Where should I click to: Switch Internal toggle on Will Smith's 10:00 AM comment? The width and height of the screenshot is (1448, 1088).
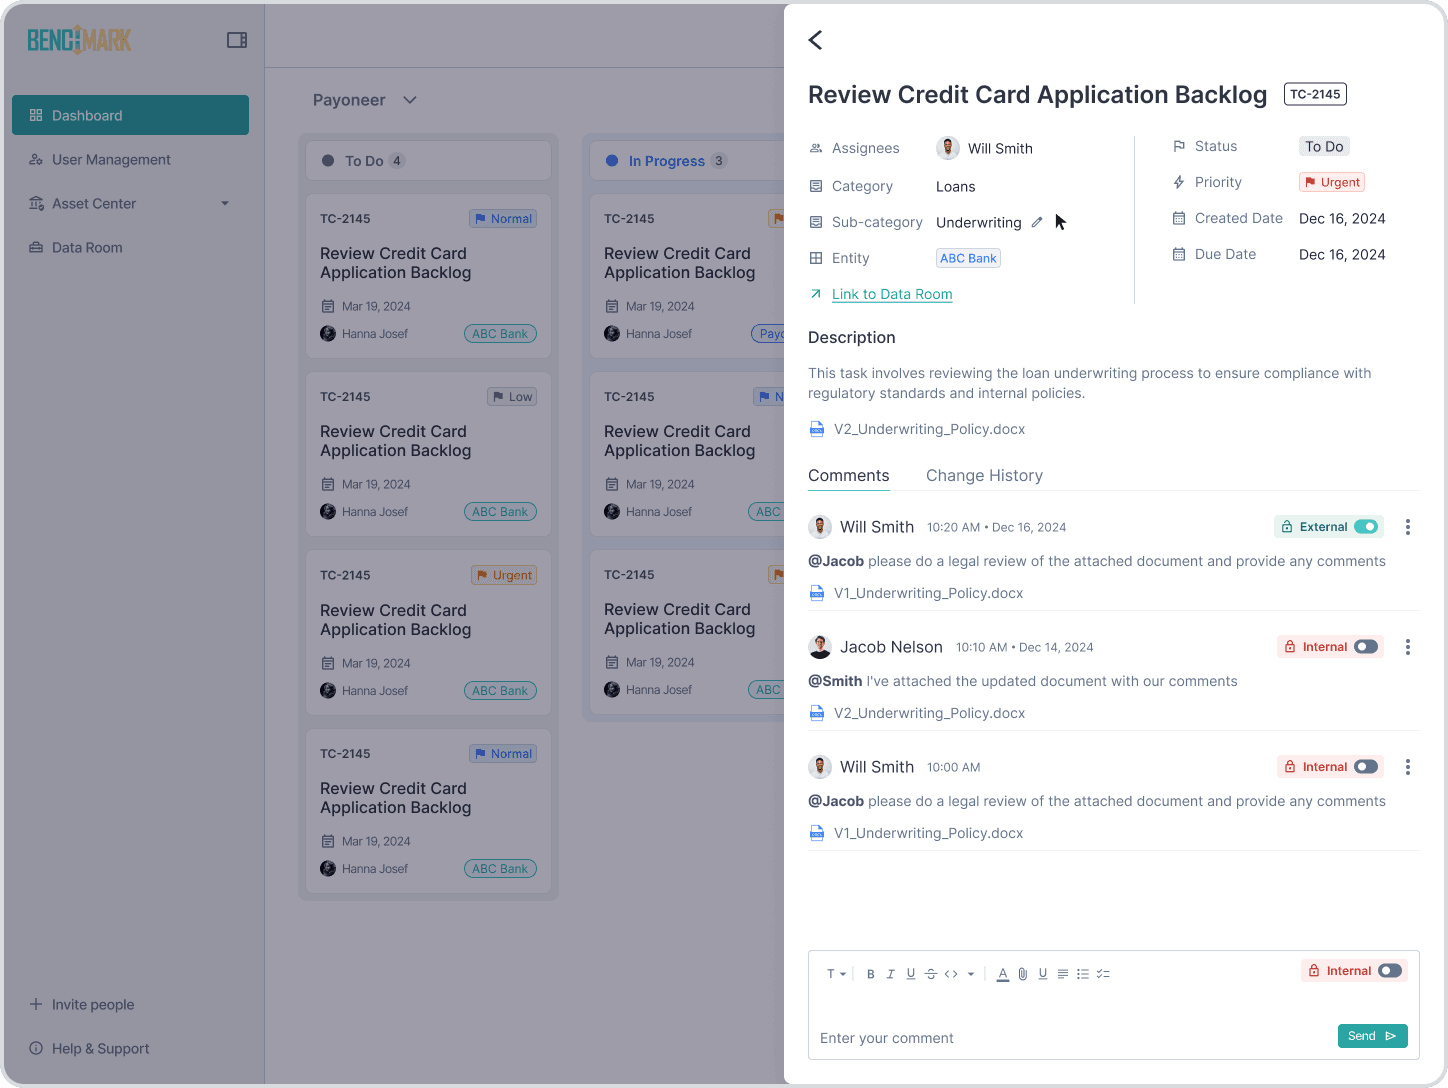point(1366,767)
